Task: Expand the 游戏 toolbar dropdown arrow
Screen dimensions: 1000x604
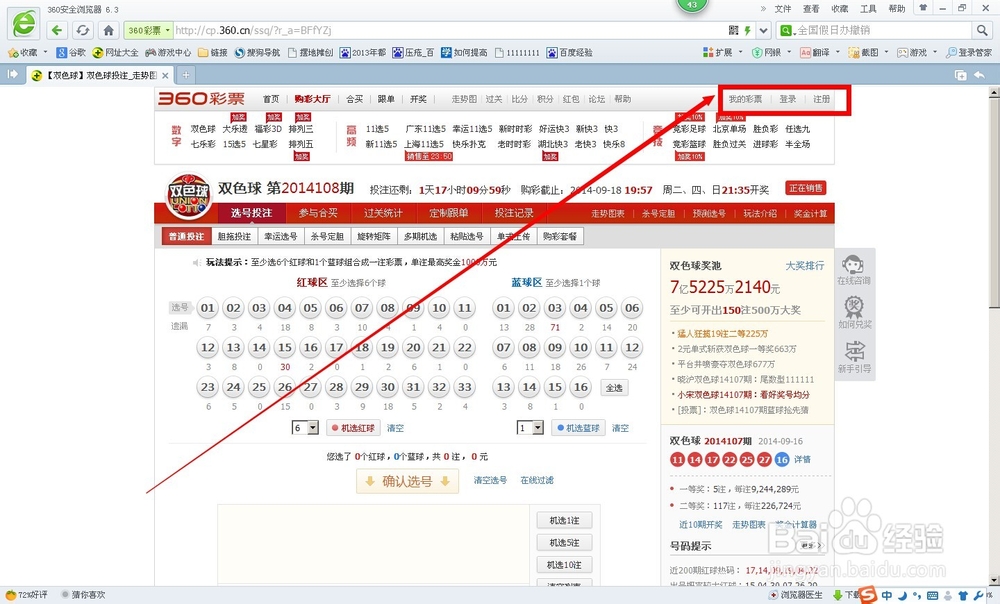Action: point(935,52)
